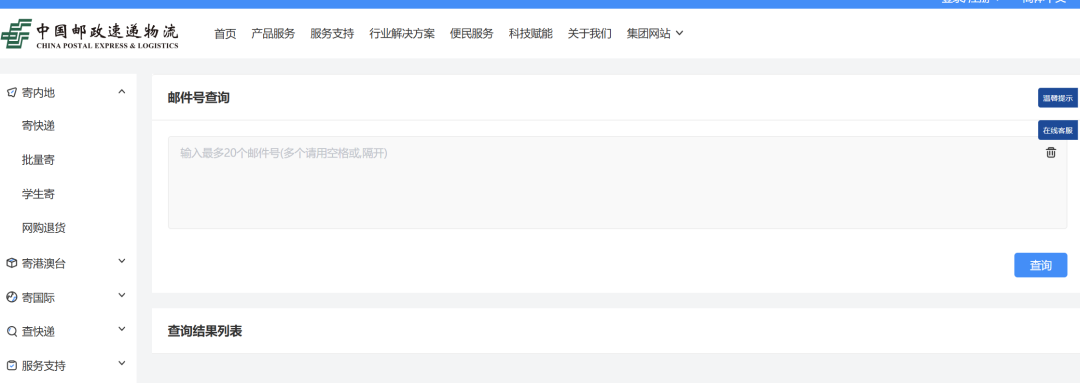1080x383 pixels.
Task: Click the 寄国际 globe icon
Action: (x=11, y=298)
